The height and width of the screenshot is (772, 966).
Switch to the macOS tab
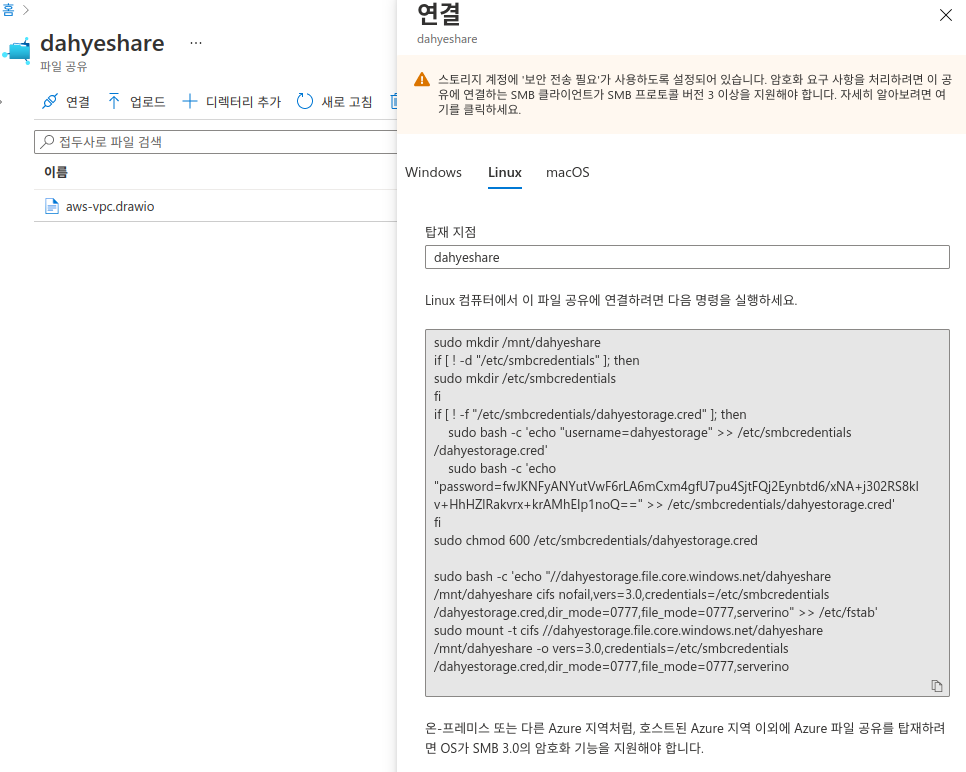pos(567,173)
